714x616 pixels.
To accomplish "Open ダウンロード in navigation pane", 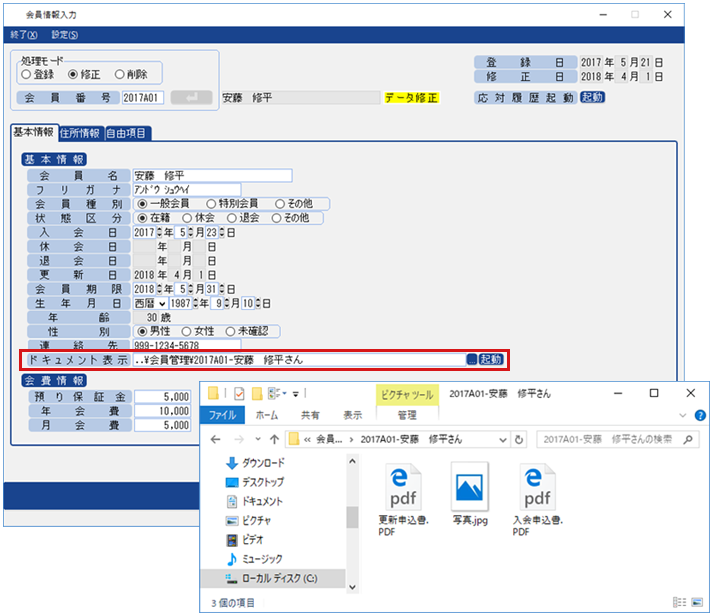I will [x=256, y=463].
